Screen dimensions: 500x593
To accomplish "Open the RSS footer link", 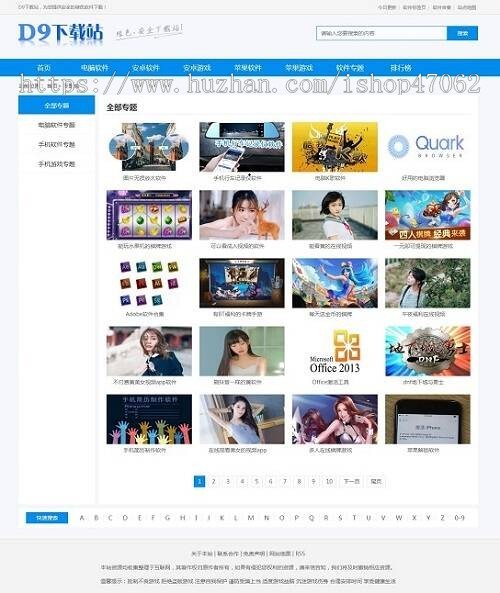I will (300, 554).
